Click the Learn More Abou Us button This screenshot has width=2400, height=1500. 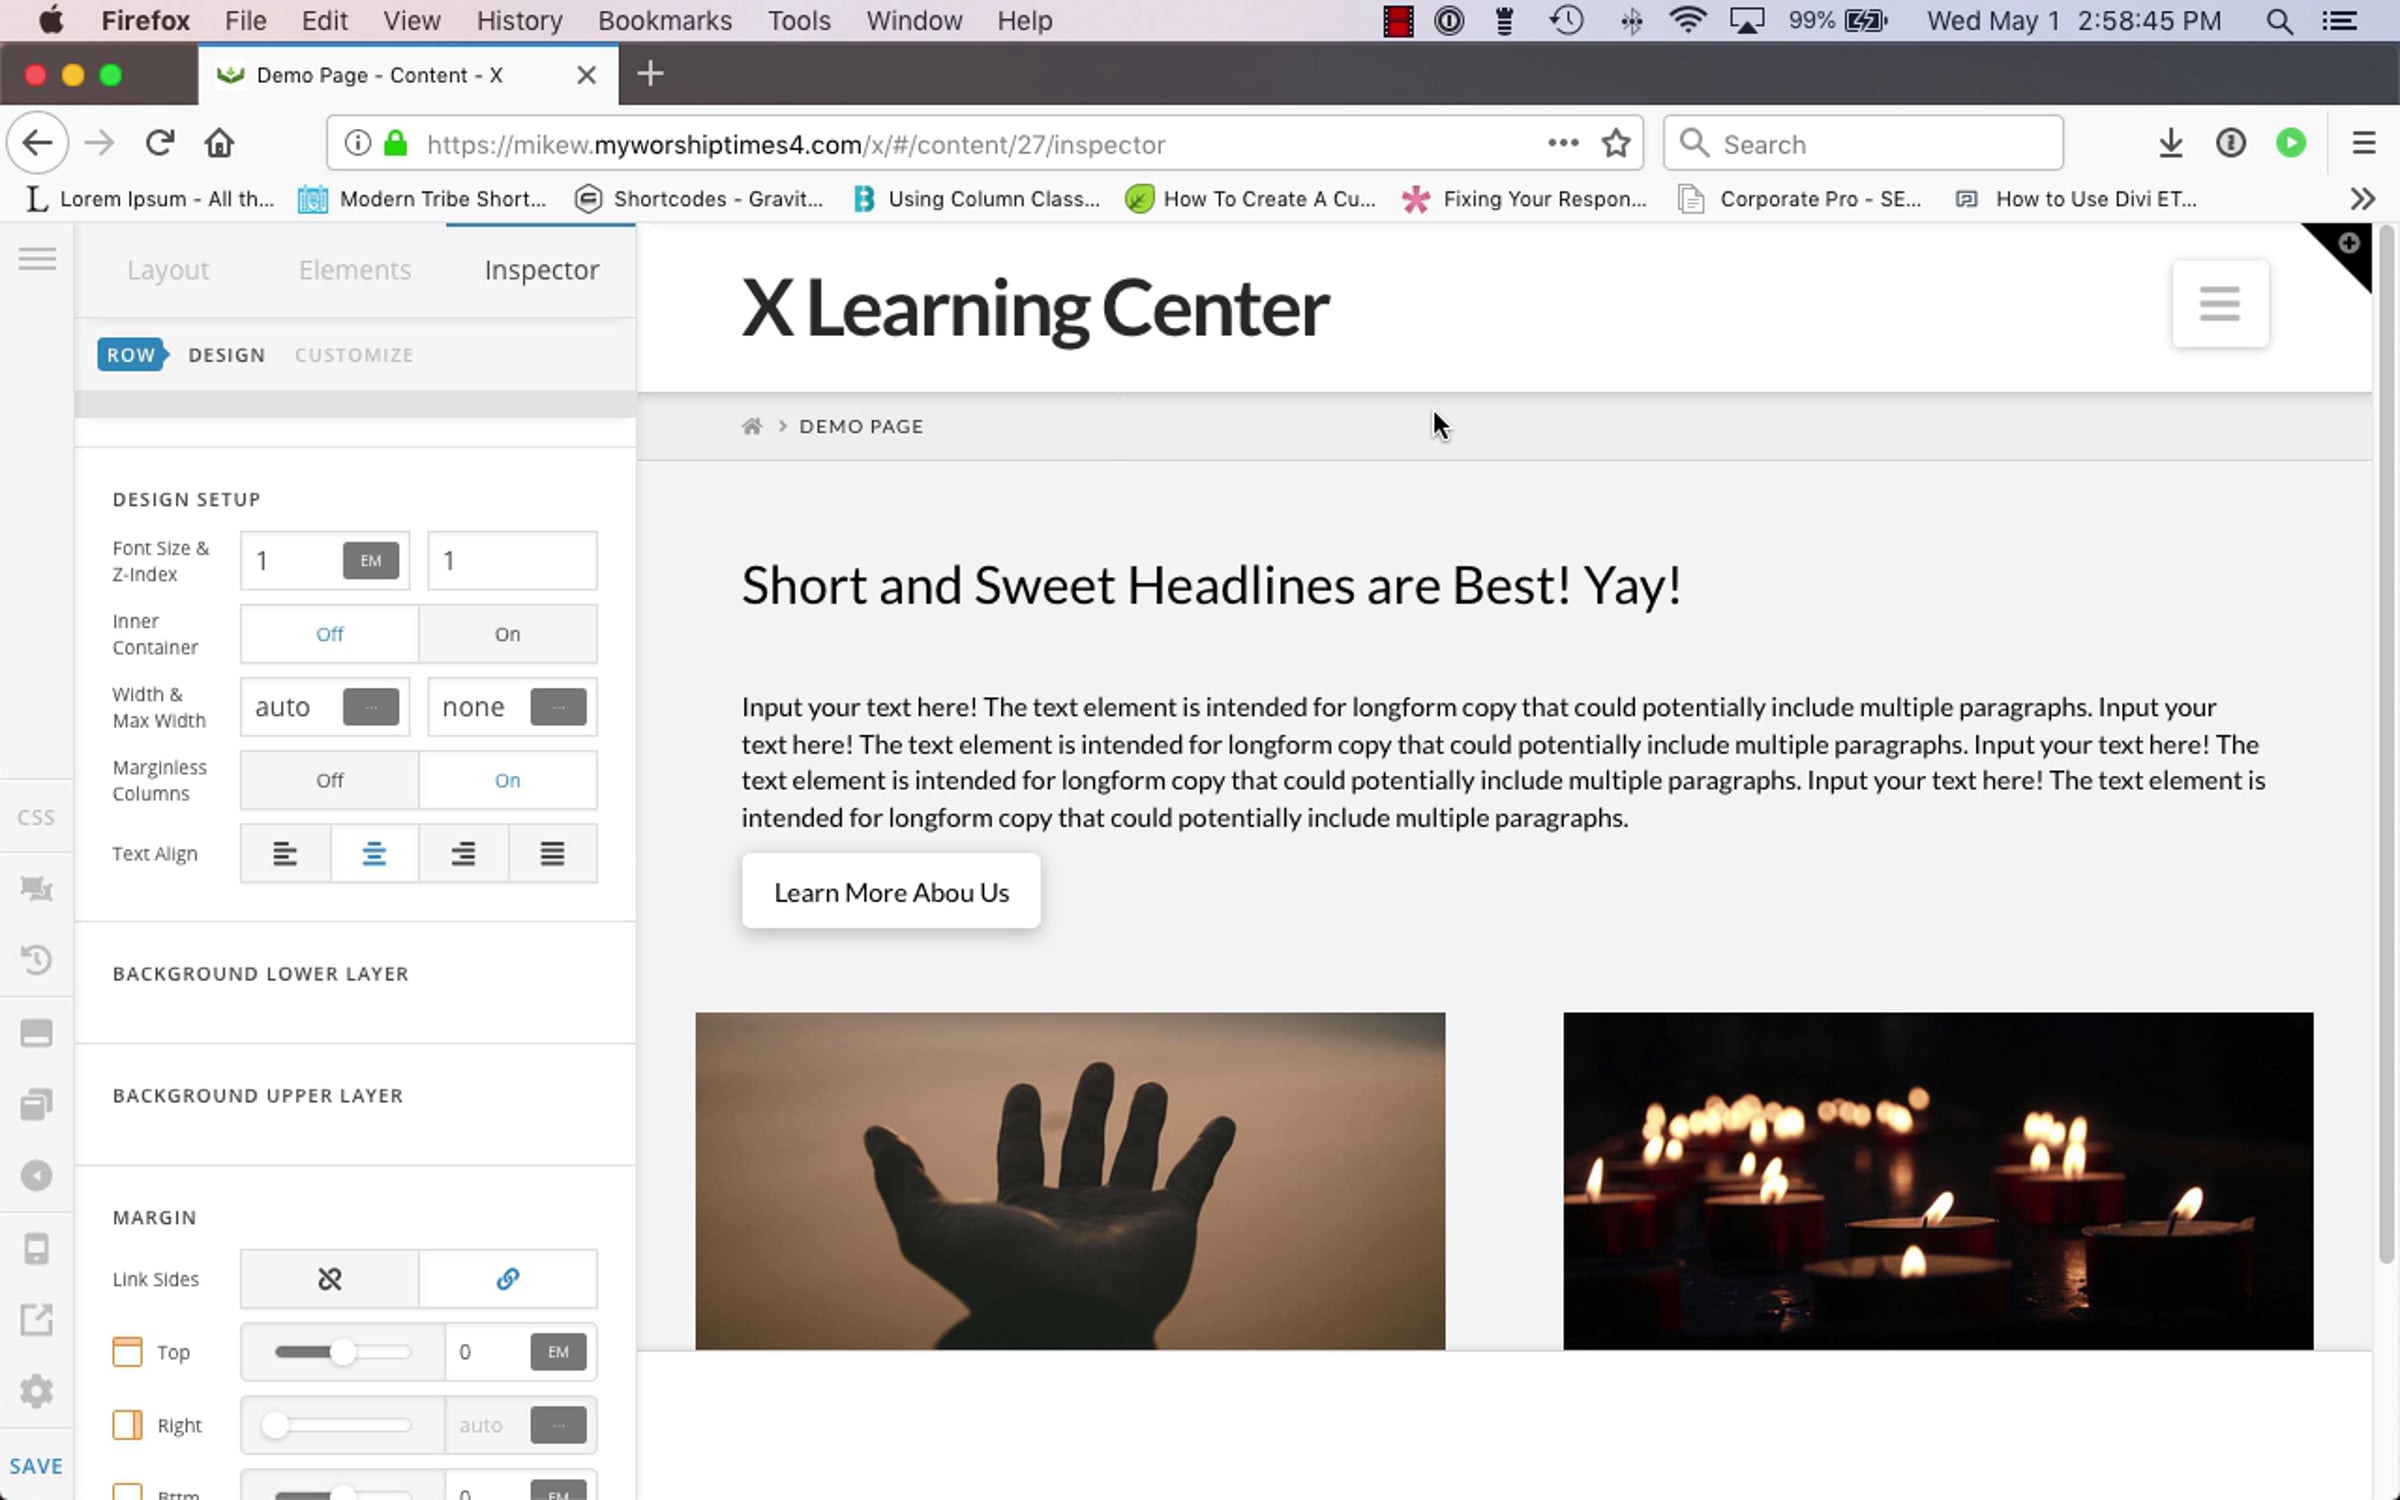(890, 892)
